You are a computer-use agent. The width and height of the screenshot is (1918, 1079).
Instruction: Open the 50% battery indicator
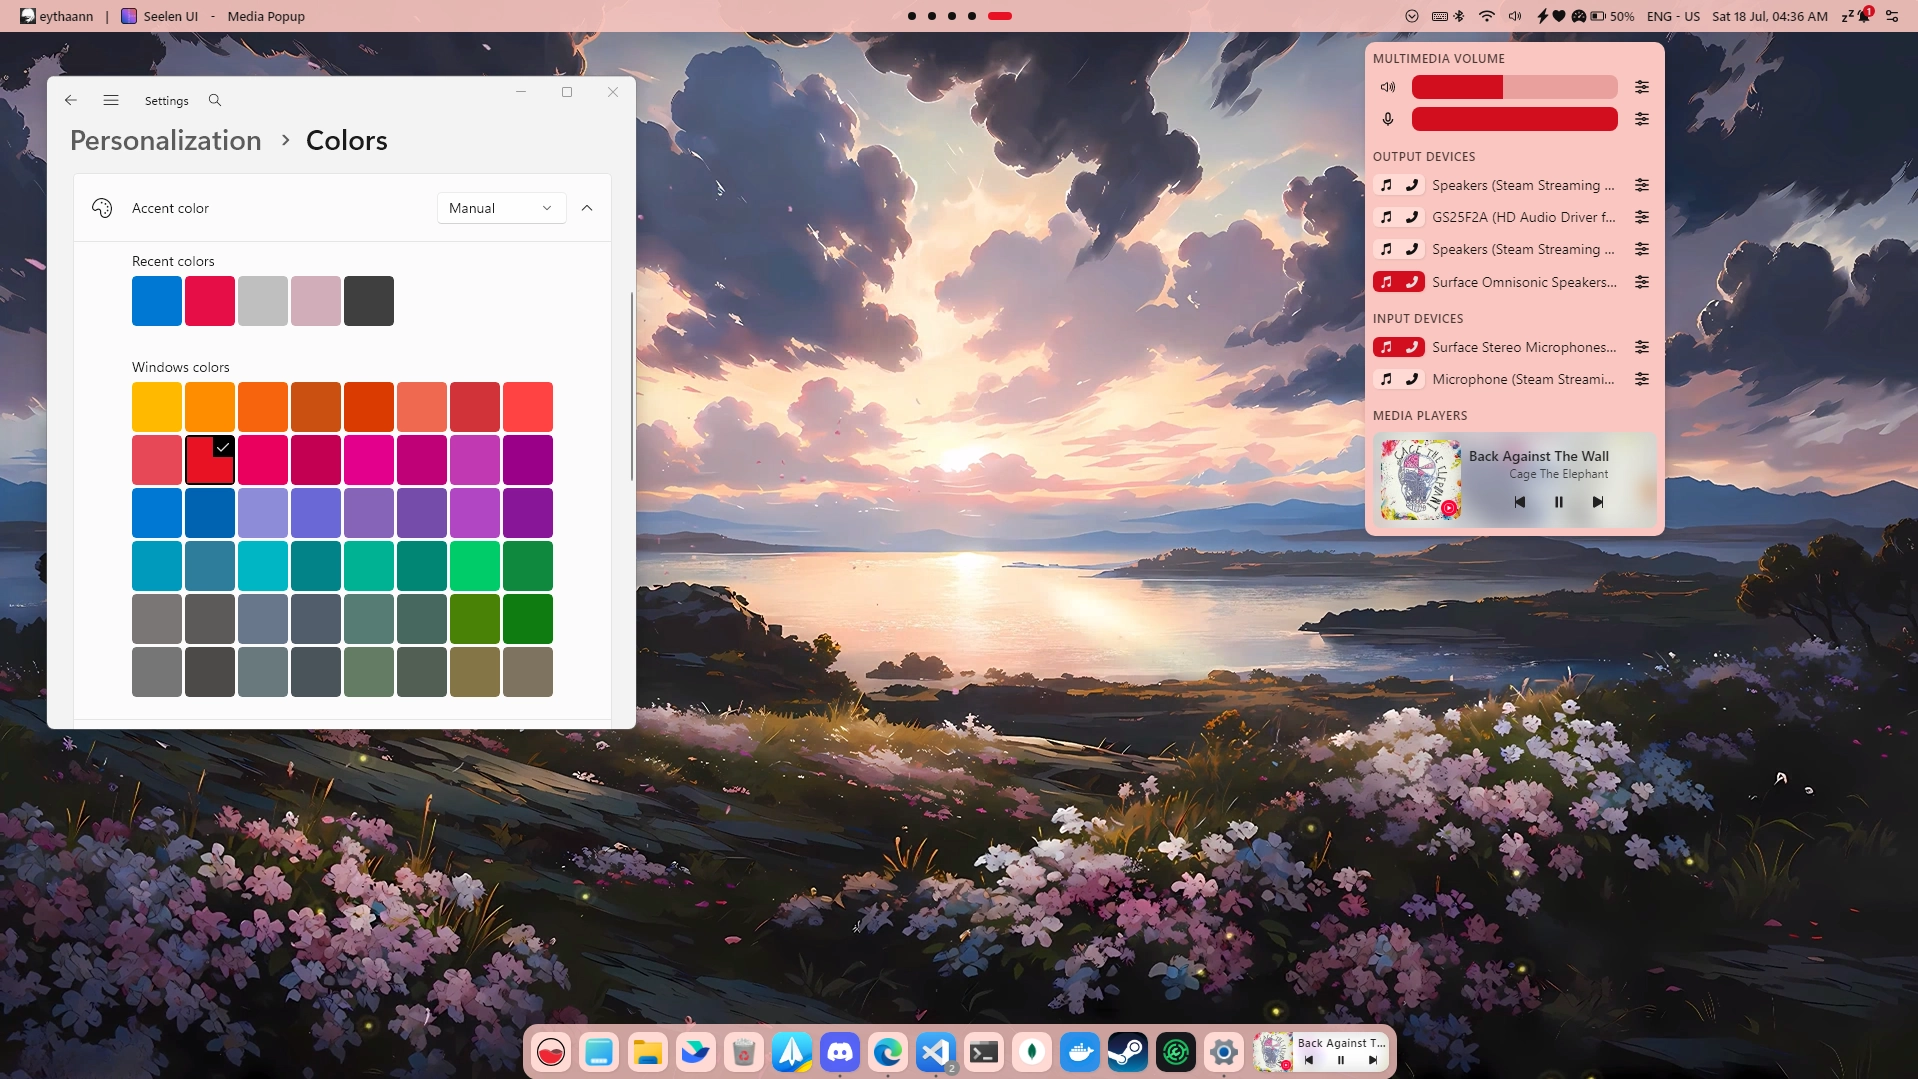tap(1612, 16)
